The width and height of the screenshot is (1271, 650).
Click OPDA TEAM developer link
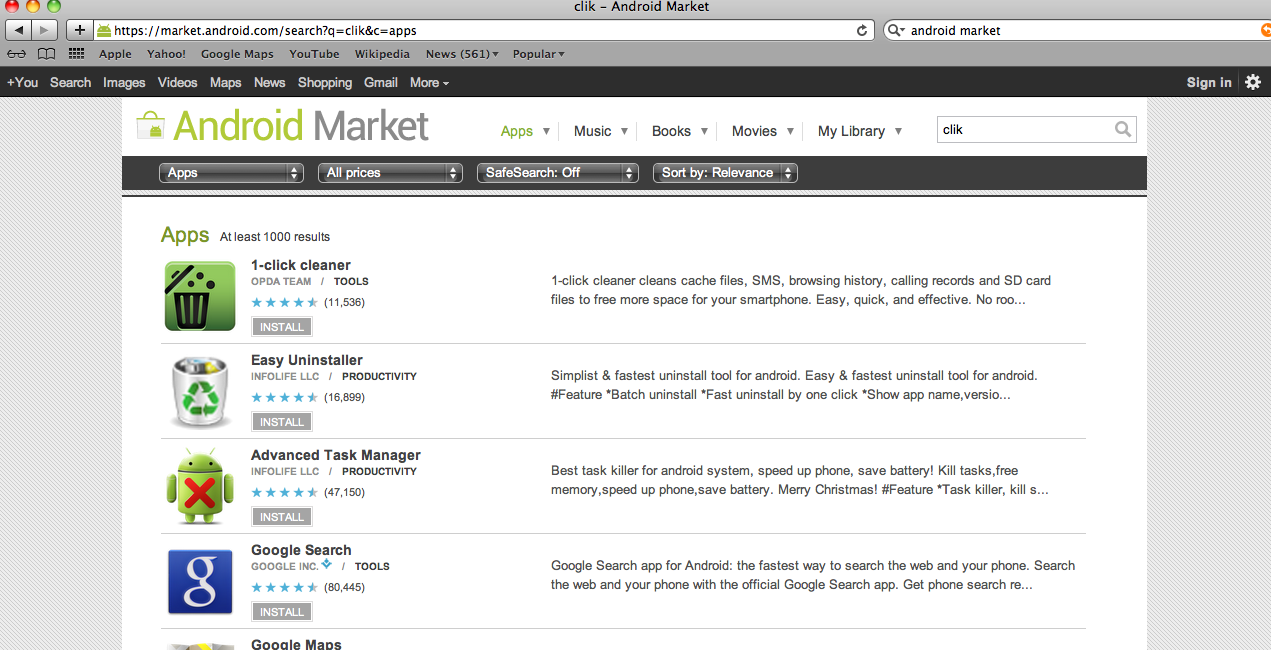281,282
